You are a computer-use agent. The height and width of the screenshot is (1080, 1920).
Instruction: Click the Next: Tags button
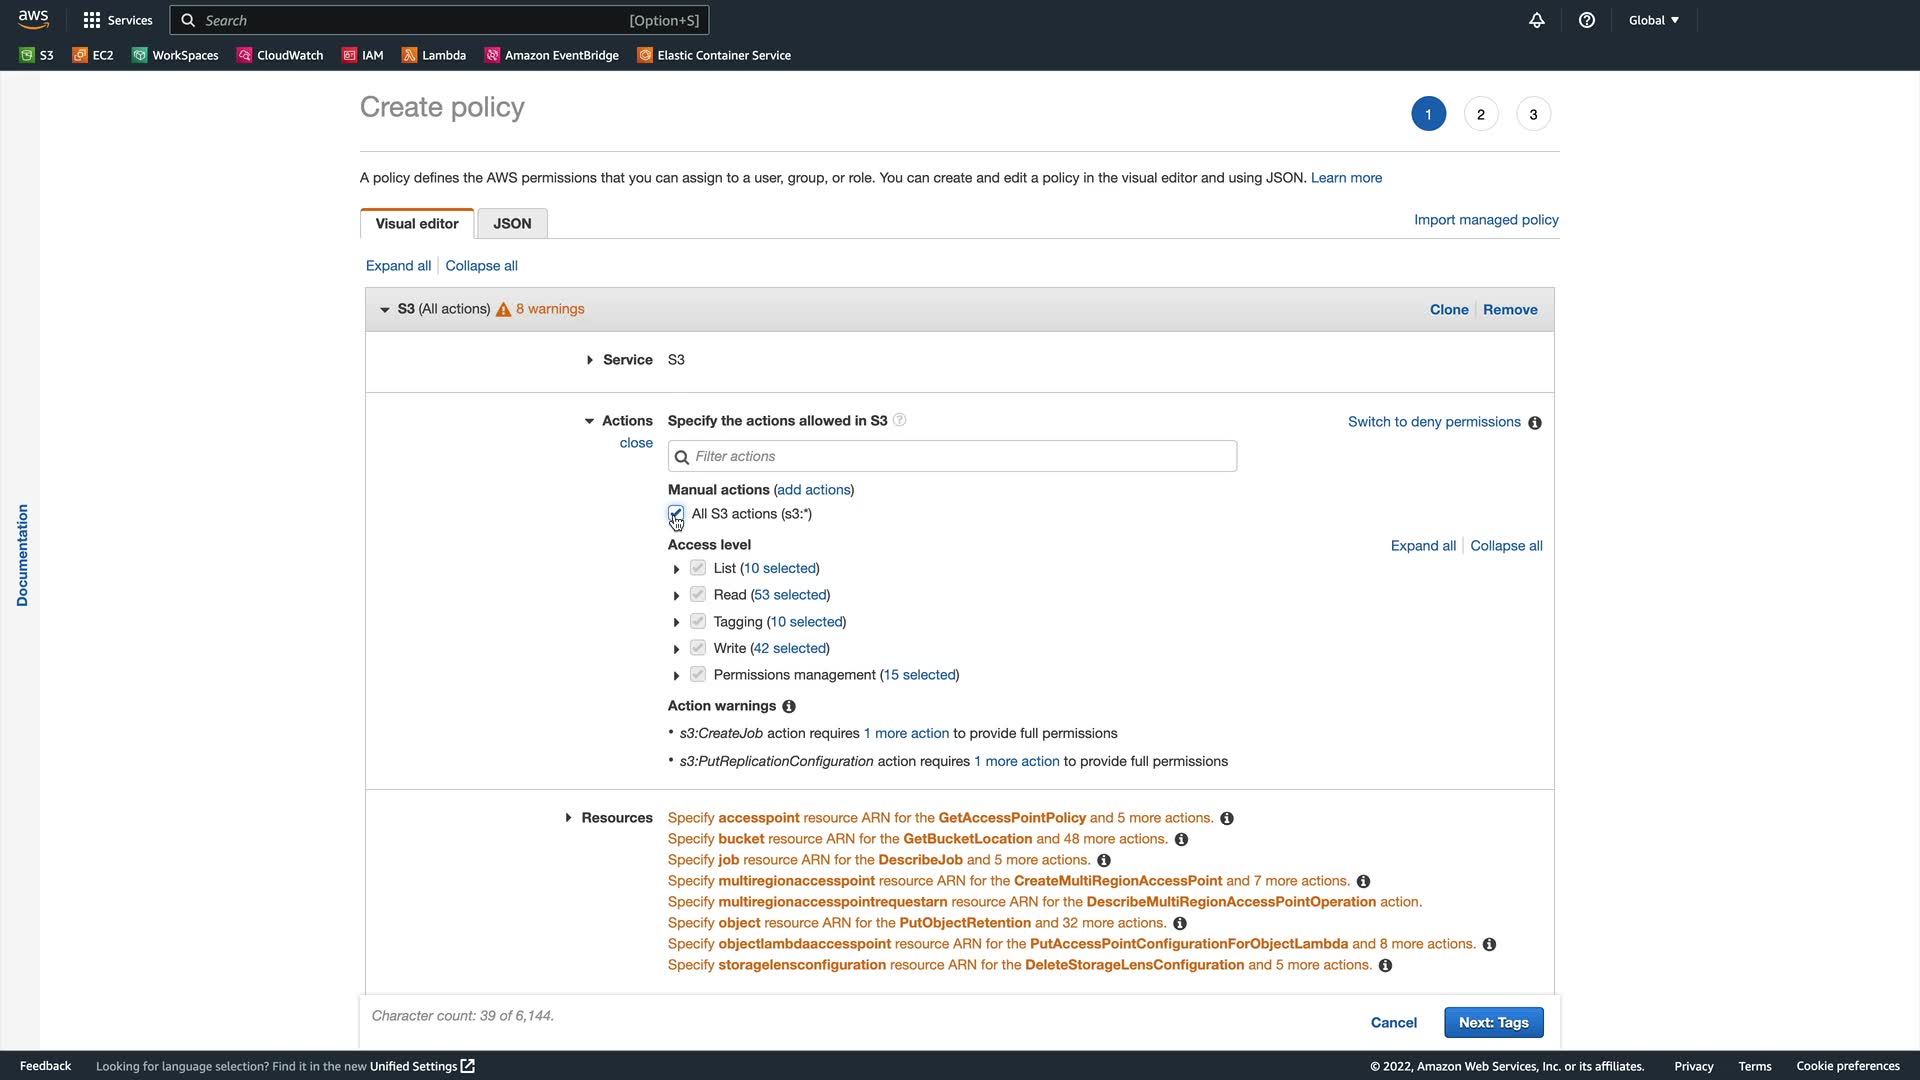1493,1022
